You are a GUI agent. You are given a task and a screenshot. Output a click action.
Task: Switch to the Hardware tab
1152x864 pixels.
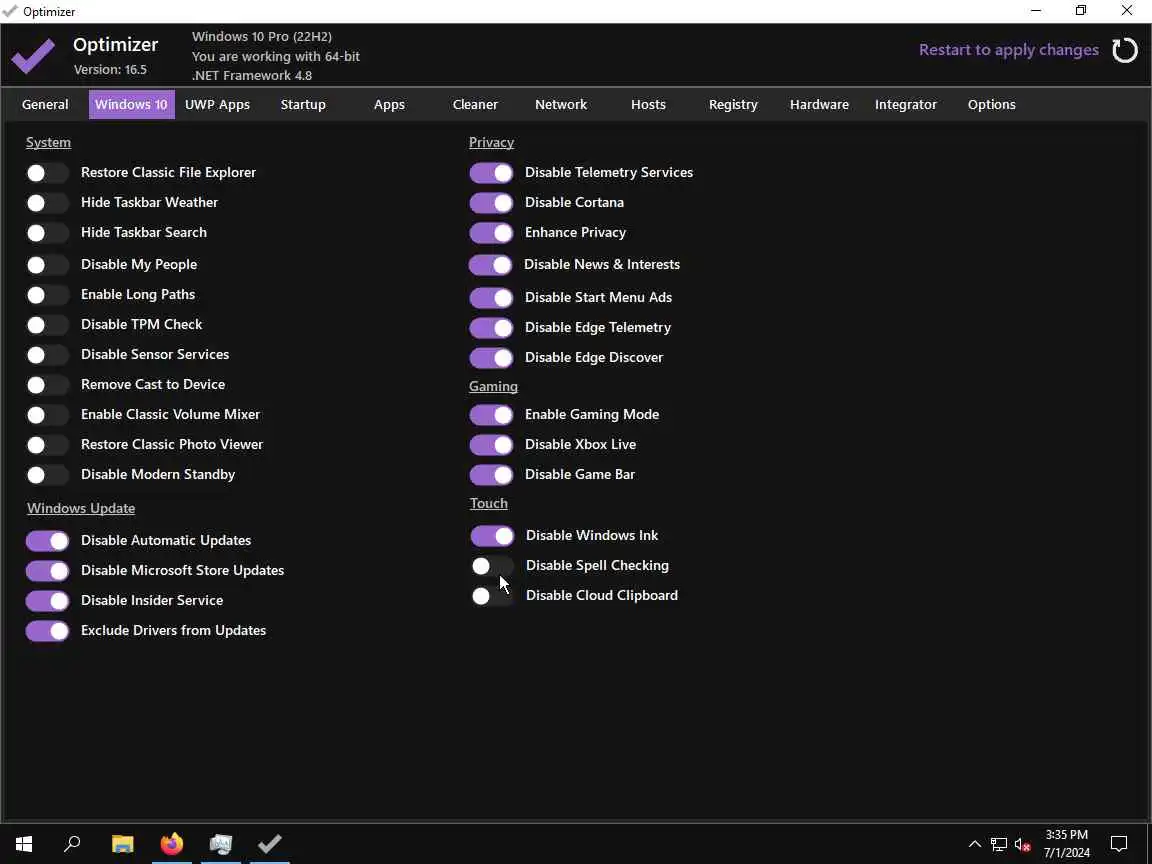pyautogui.click(x=819, y=104)
